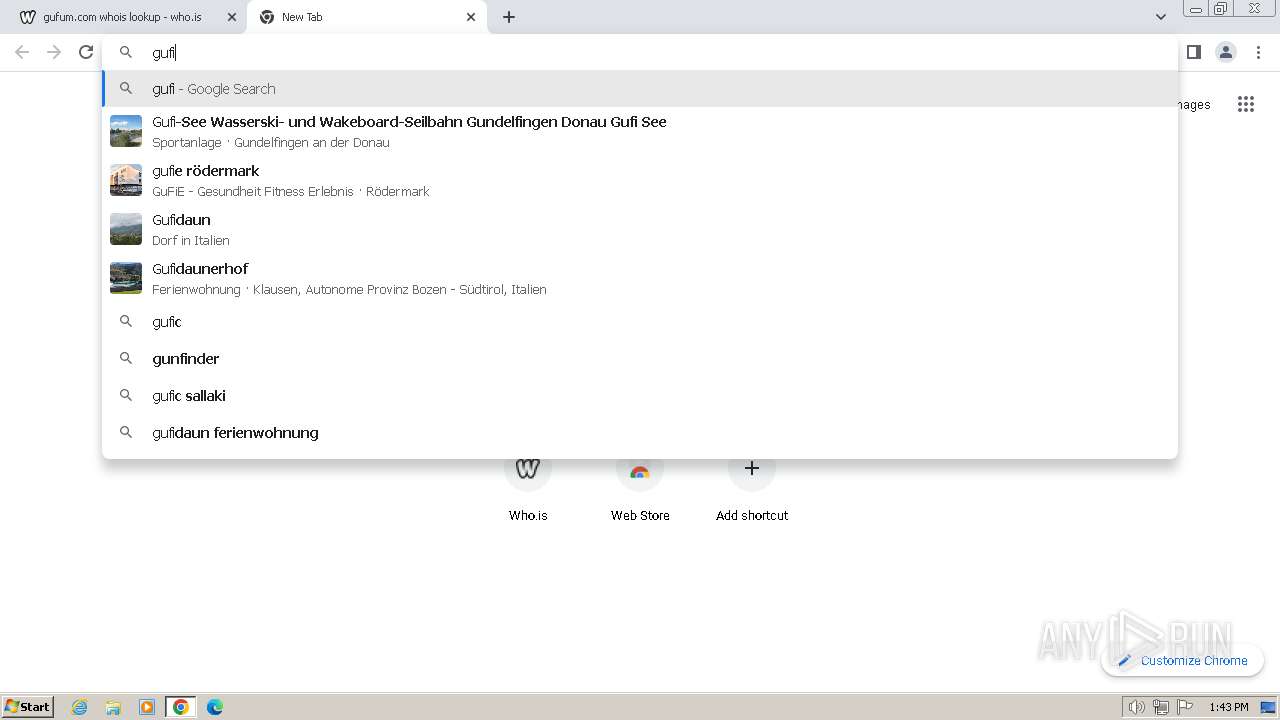Click the Add shortcut plus tile
Screen dimensions: 1280x720
pos(752,468)
